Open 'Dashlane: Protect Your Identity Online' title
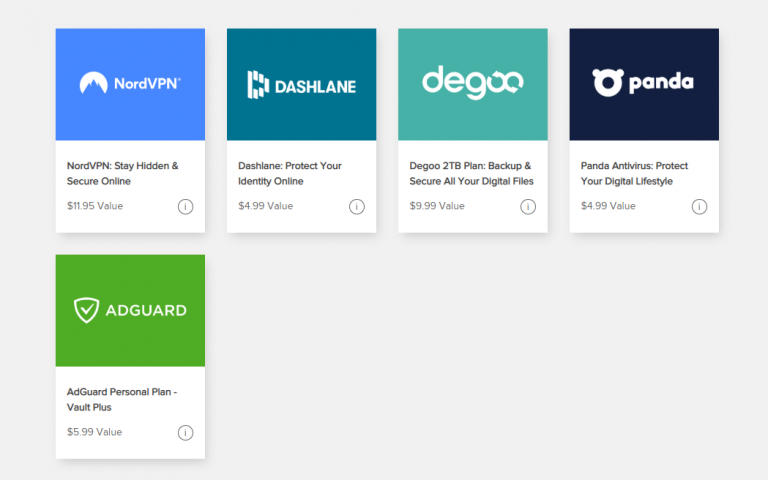 (289, 173)
